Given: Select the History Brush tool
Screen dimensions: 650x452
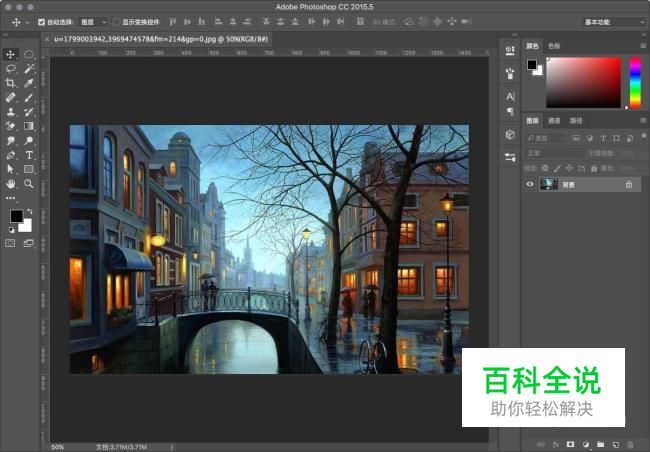Looking at the screenshot, I should 29,112.
